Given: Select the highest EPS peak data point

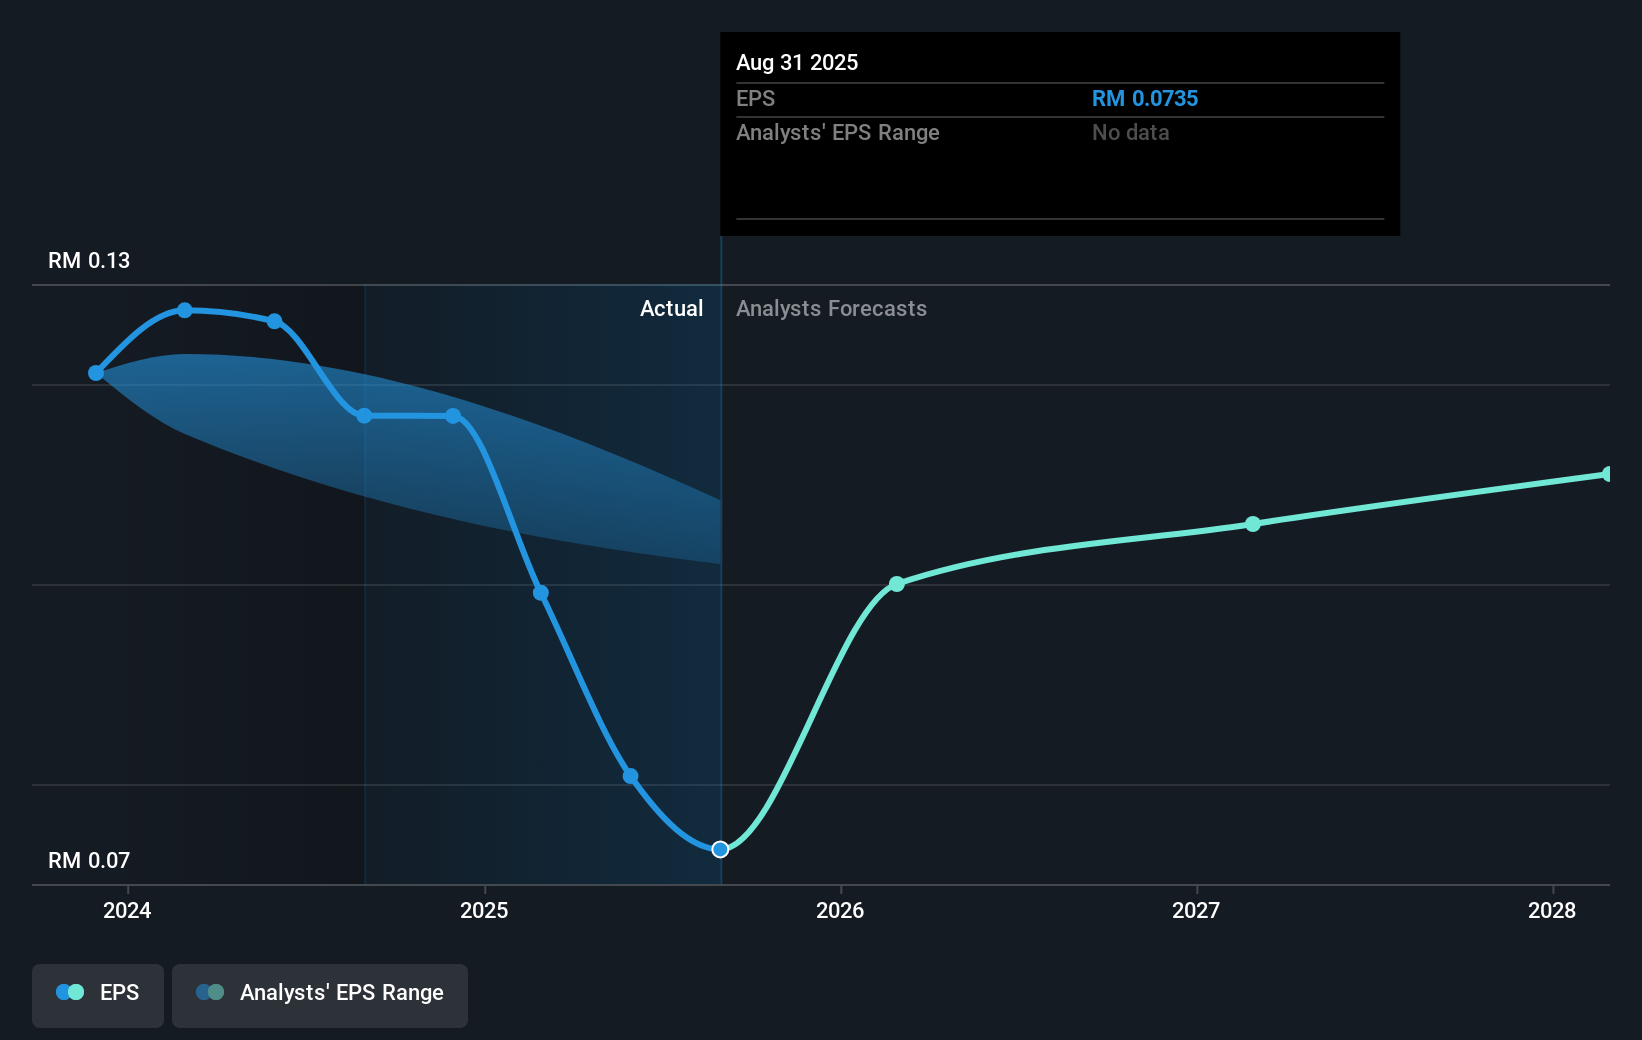Looking at the screenshot, I should [185, 310].
